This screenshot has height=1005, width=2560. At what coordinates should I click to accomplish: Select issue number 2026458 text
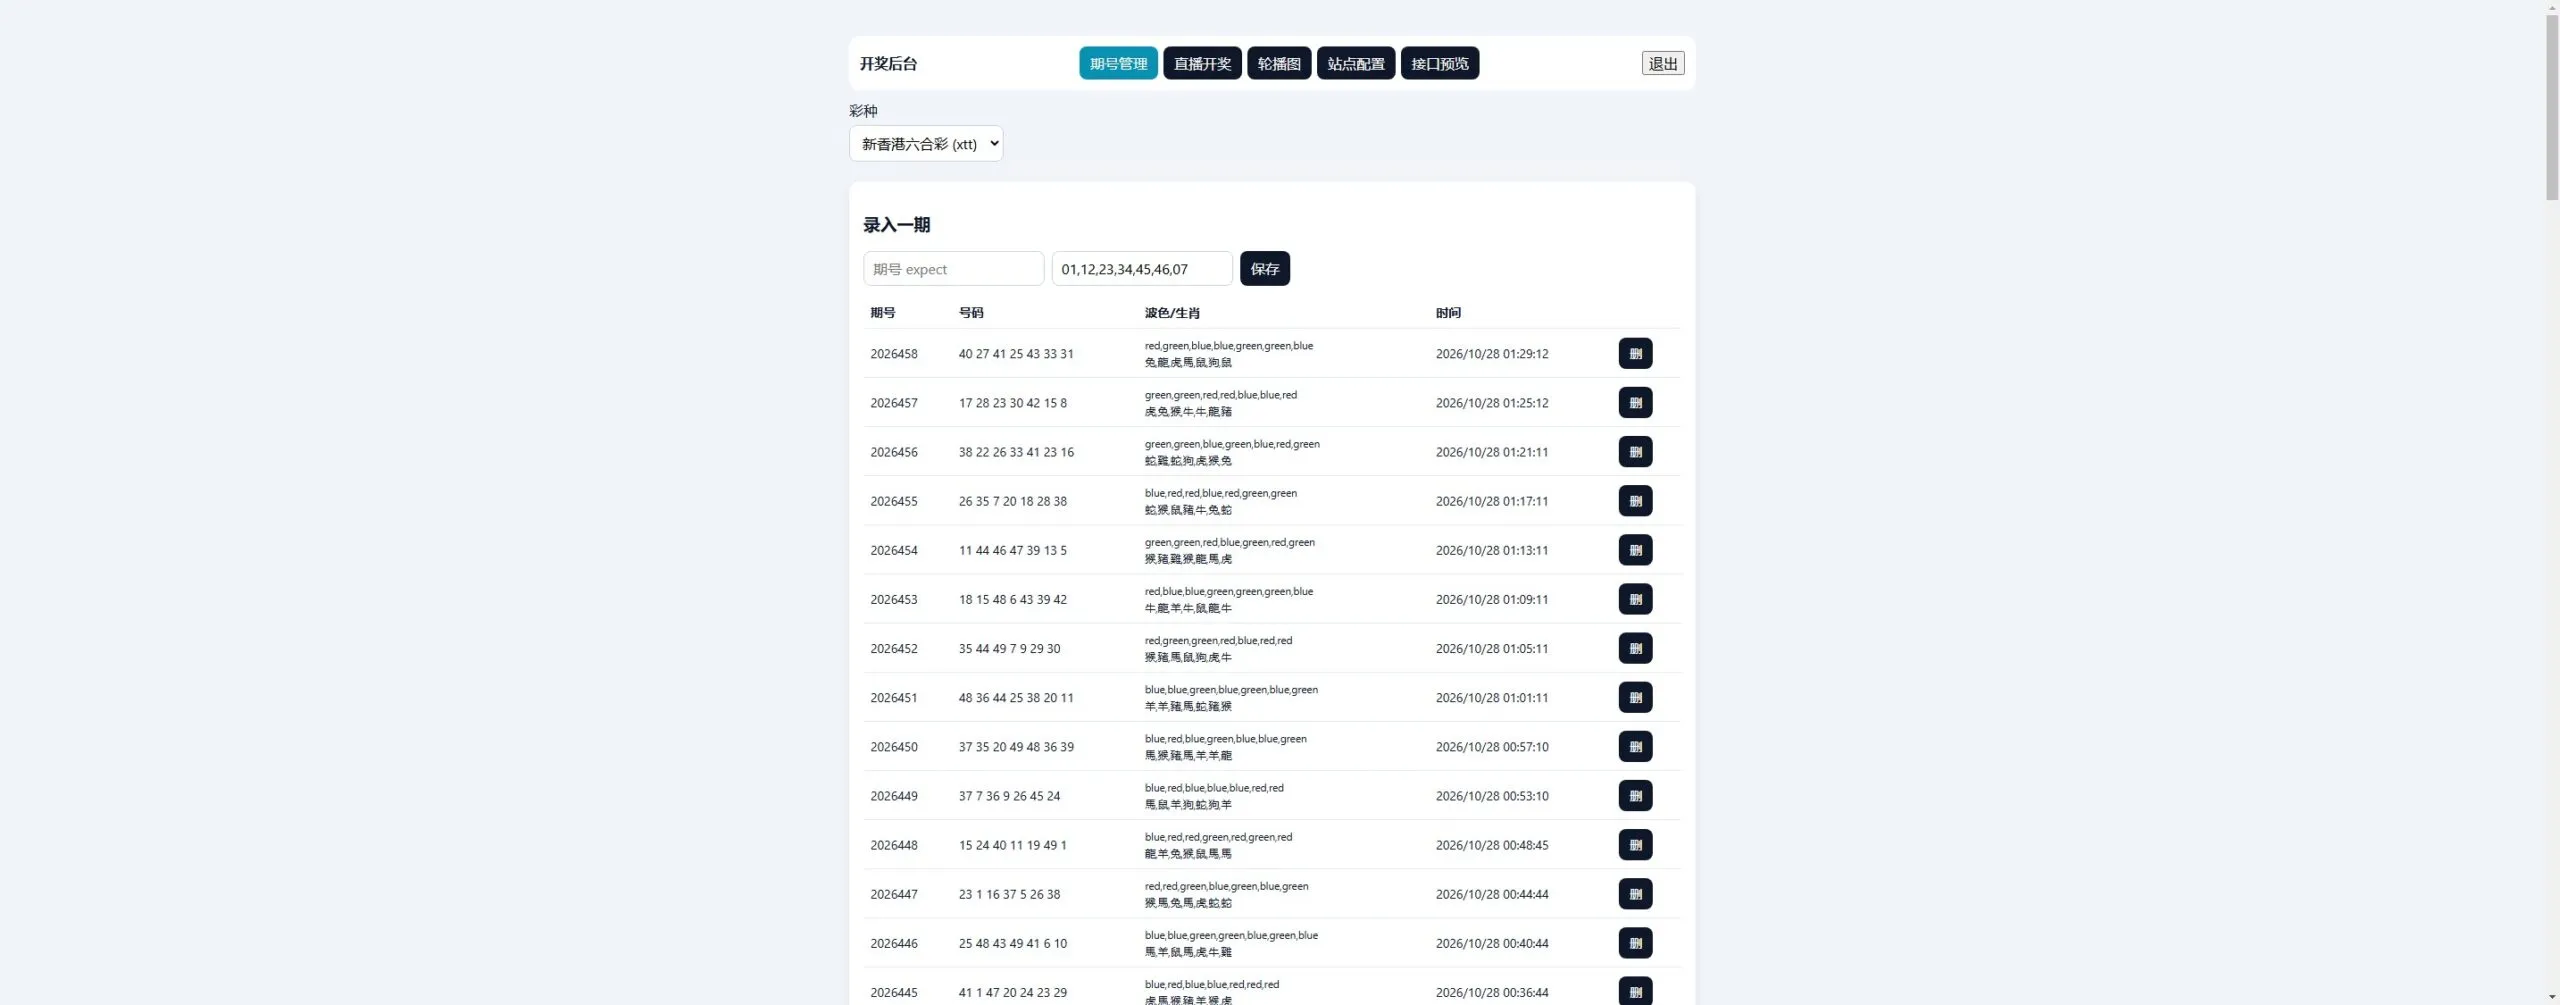click(x=893, y=353)
